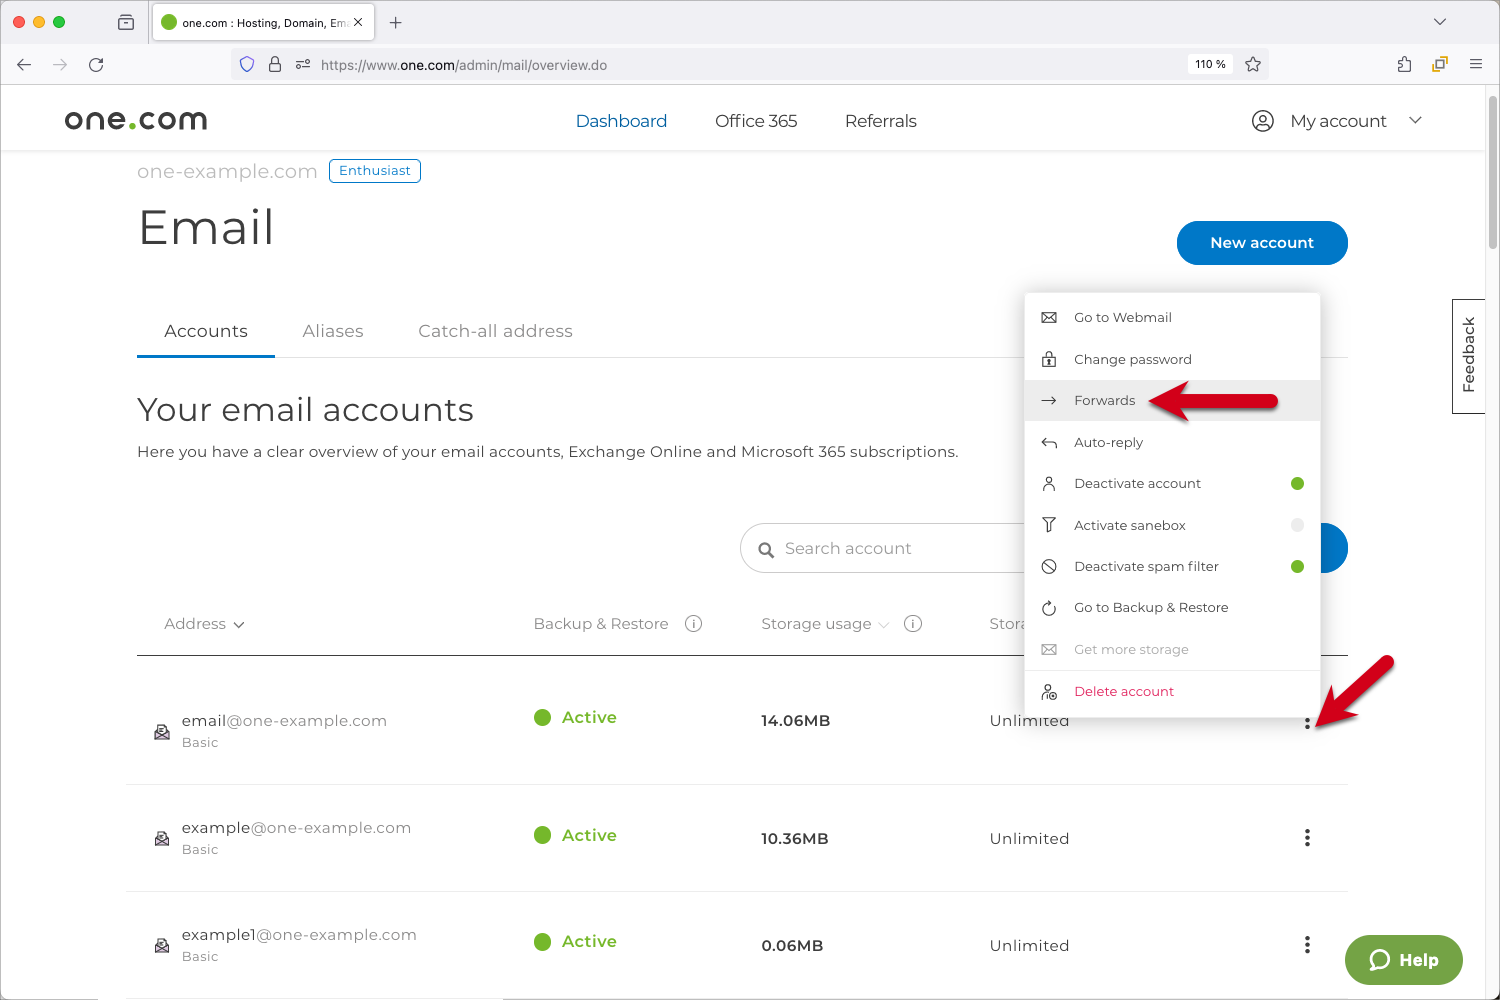Open the Address column sort chevron

click(x=239, y=624)
